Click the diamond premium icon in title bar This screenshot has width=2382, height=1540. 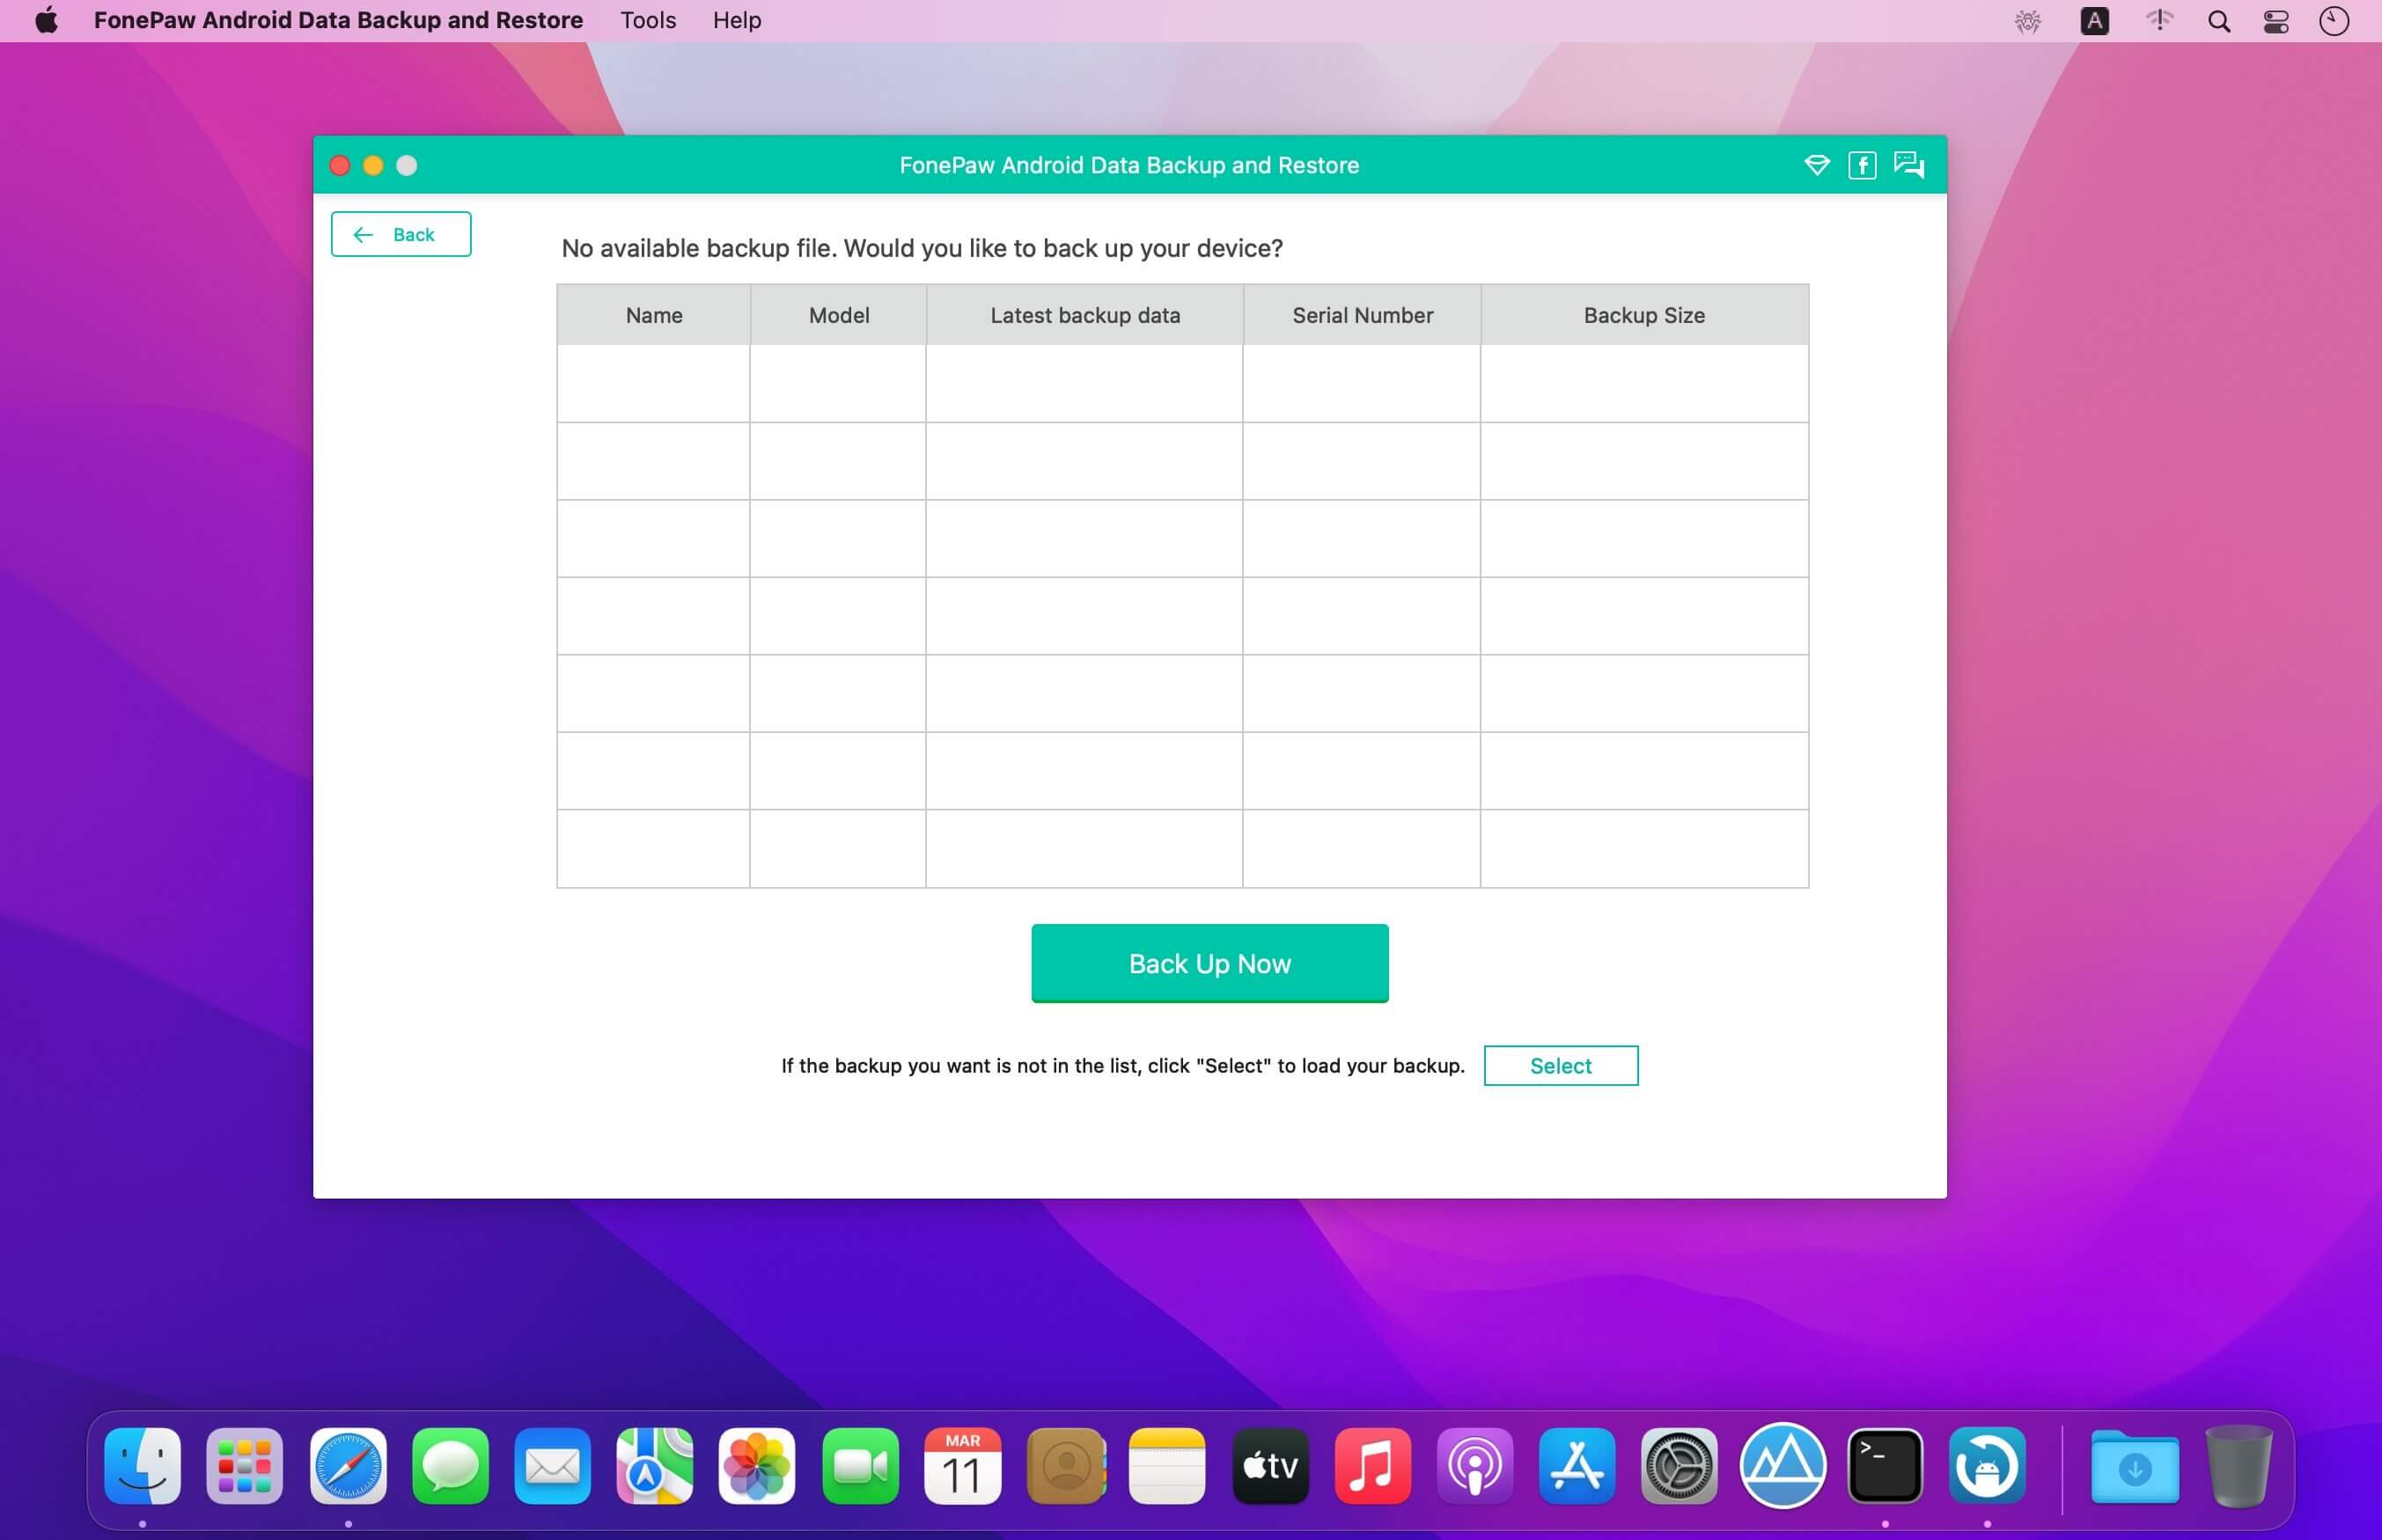[1816, 165]
